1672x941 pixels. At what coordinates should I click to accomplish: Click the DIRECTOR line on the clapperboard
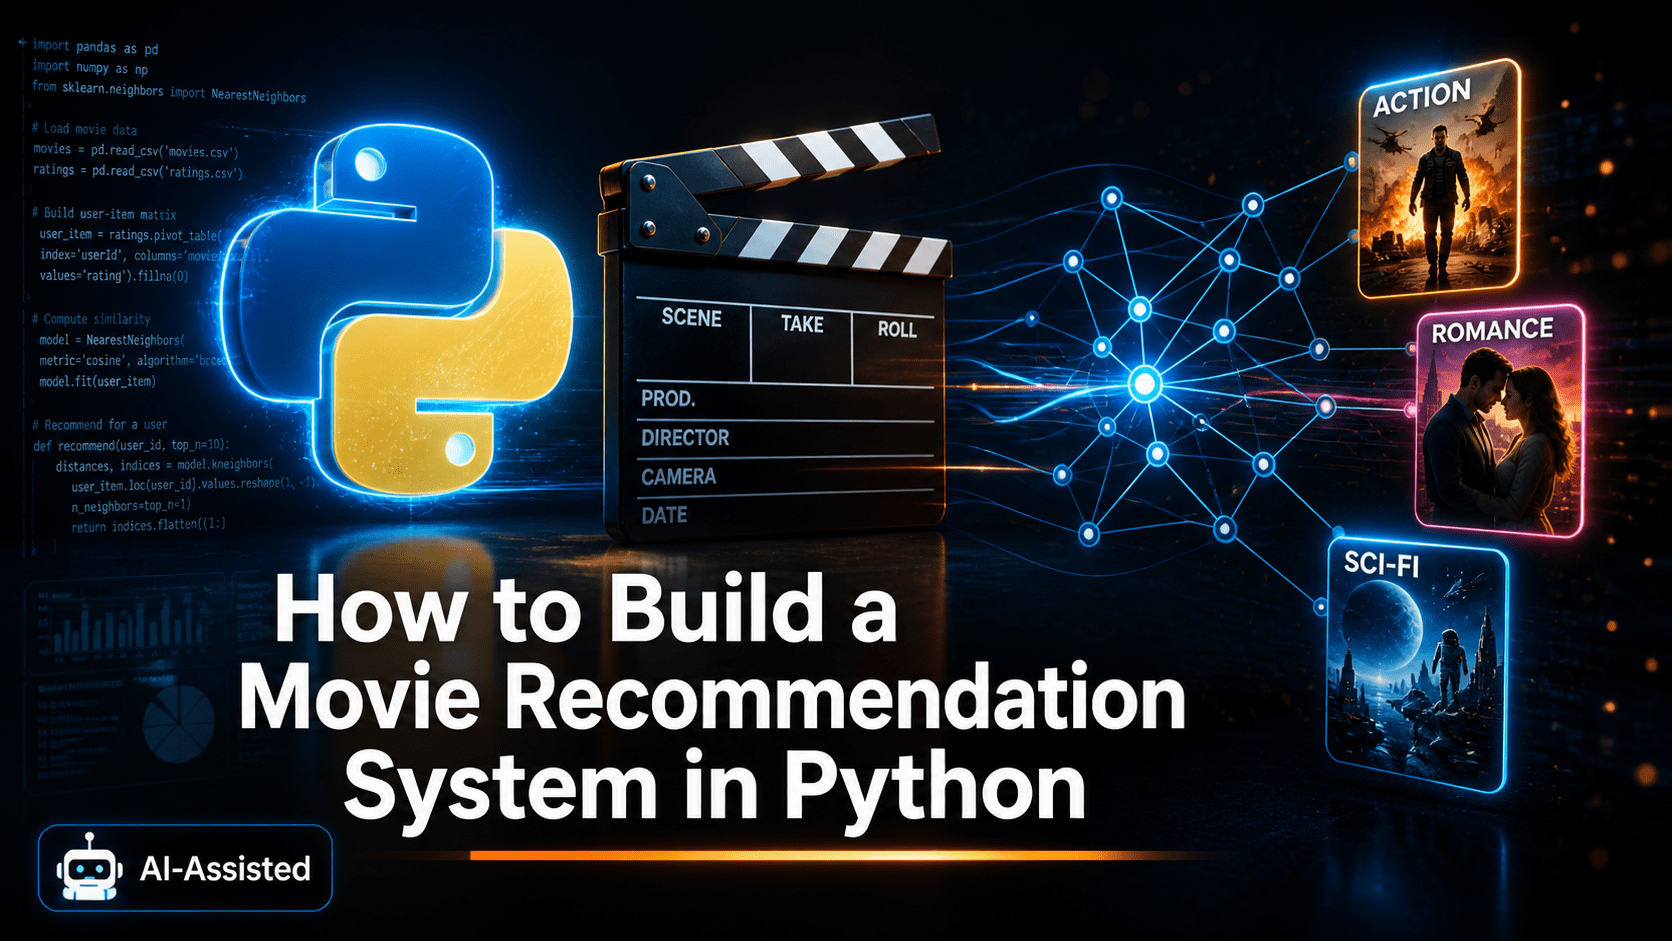tap(685, 437)
